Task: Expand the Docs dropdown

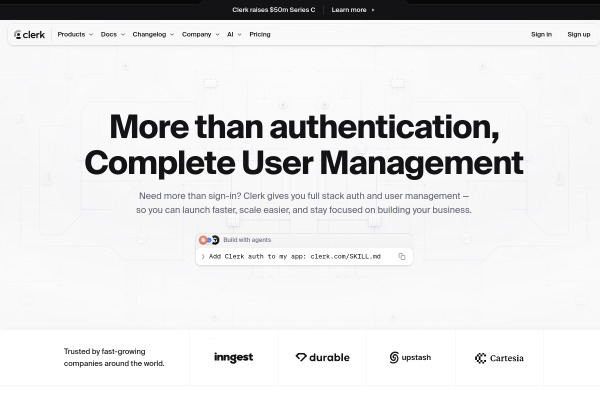Action: click(112, 34)
